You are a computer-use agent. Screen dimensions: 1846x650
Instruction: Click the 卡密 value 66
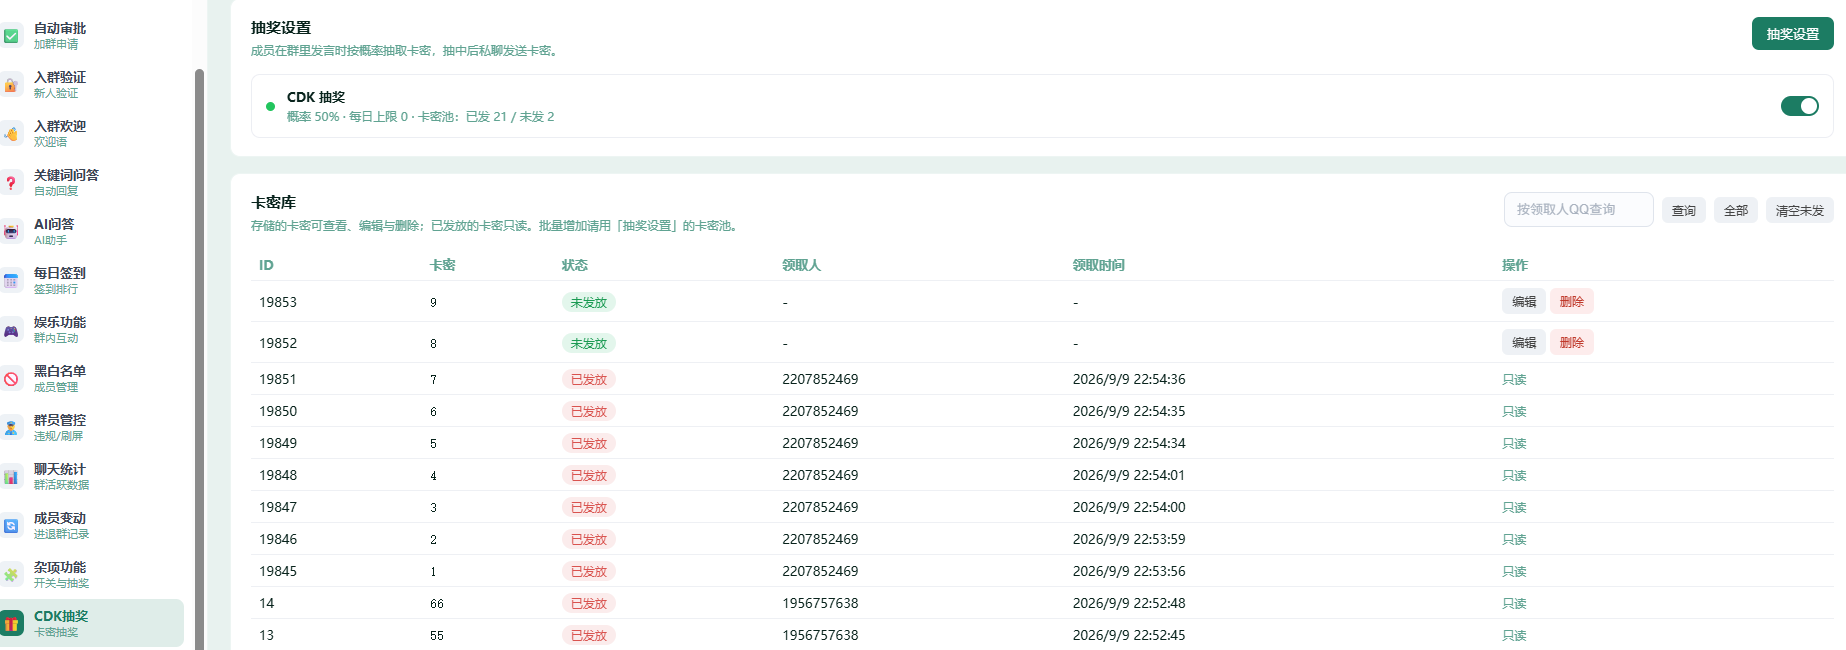(x=437, y=603)
